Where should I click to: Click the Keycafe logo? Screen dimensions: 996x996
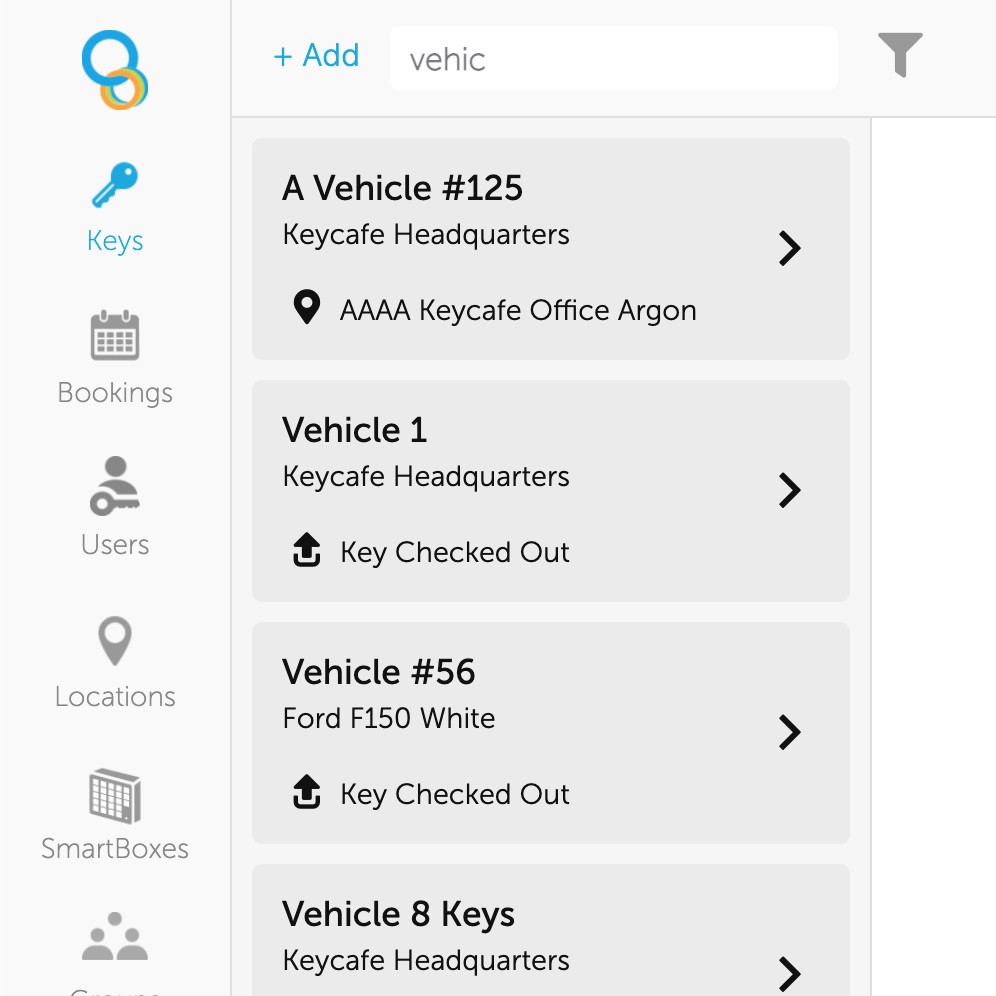pyautogui.click(x=114, y=67)
